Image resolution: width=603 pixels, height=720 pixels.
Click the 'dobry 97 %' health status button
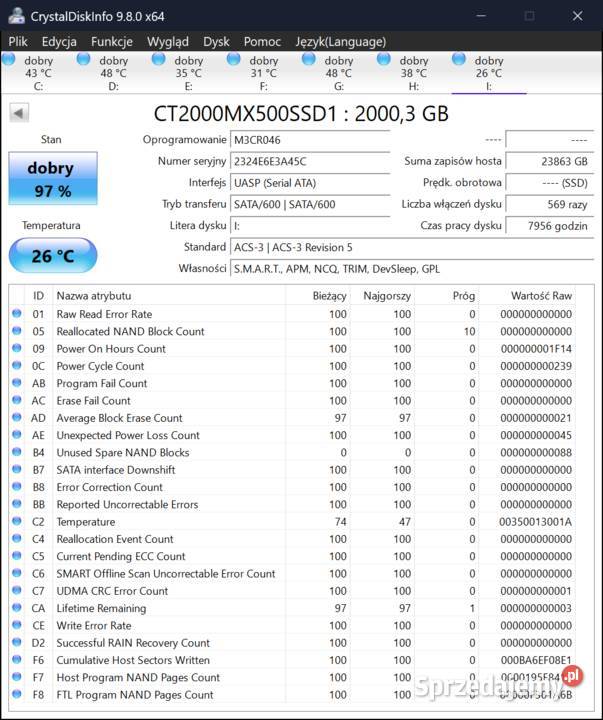point(53,179)
